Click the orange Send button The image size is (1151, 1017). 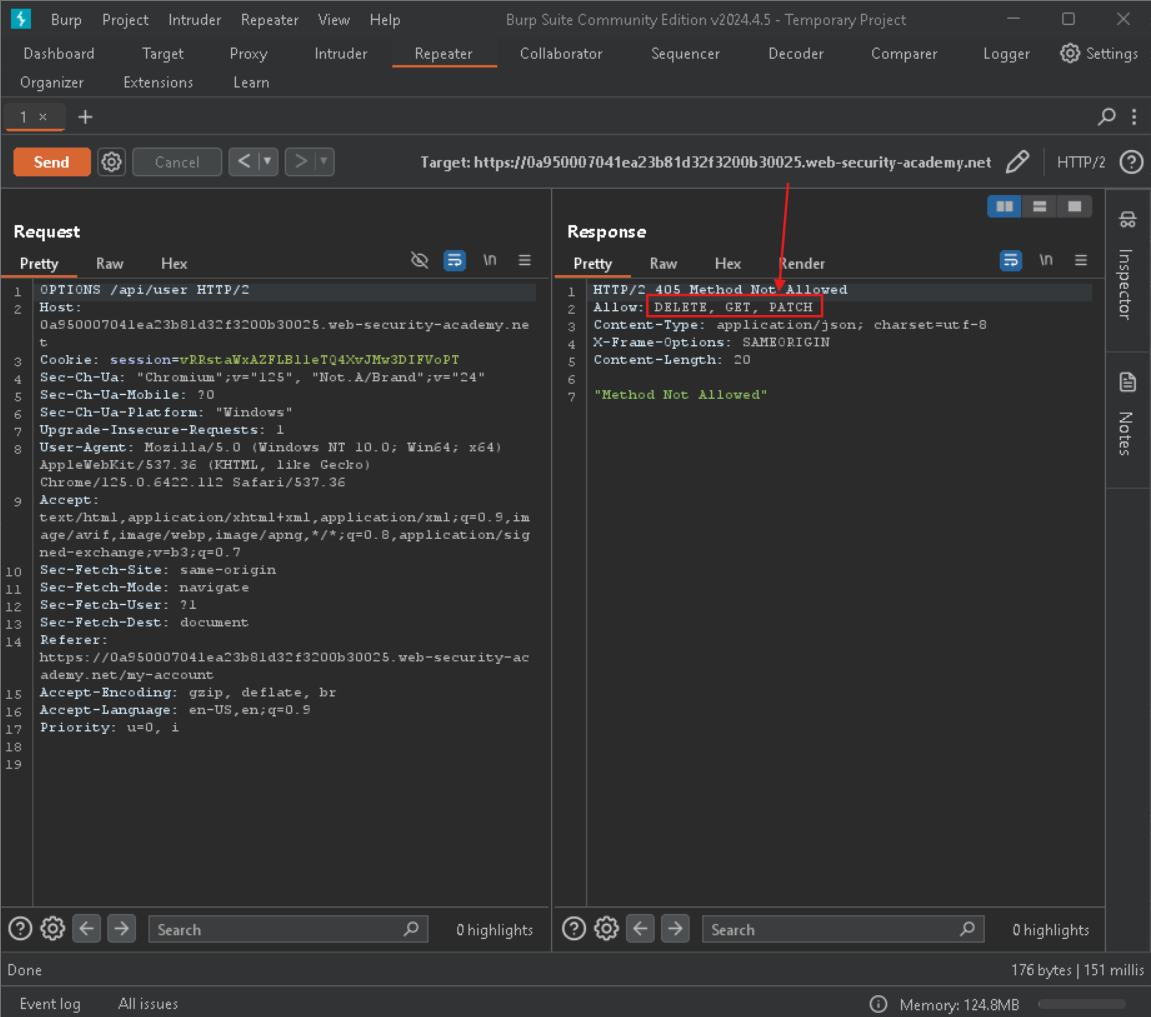coord(51,162)
